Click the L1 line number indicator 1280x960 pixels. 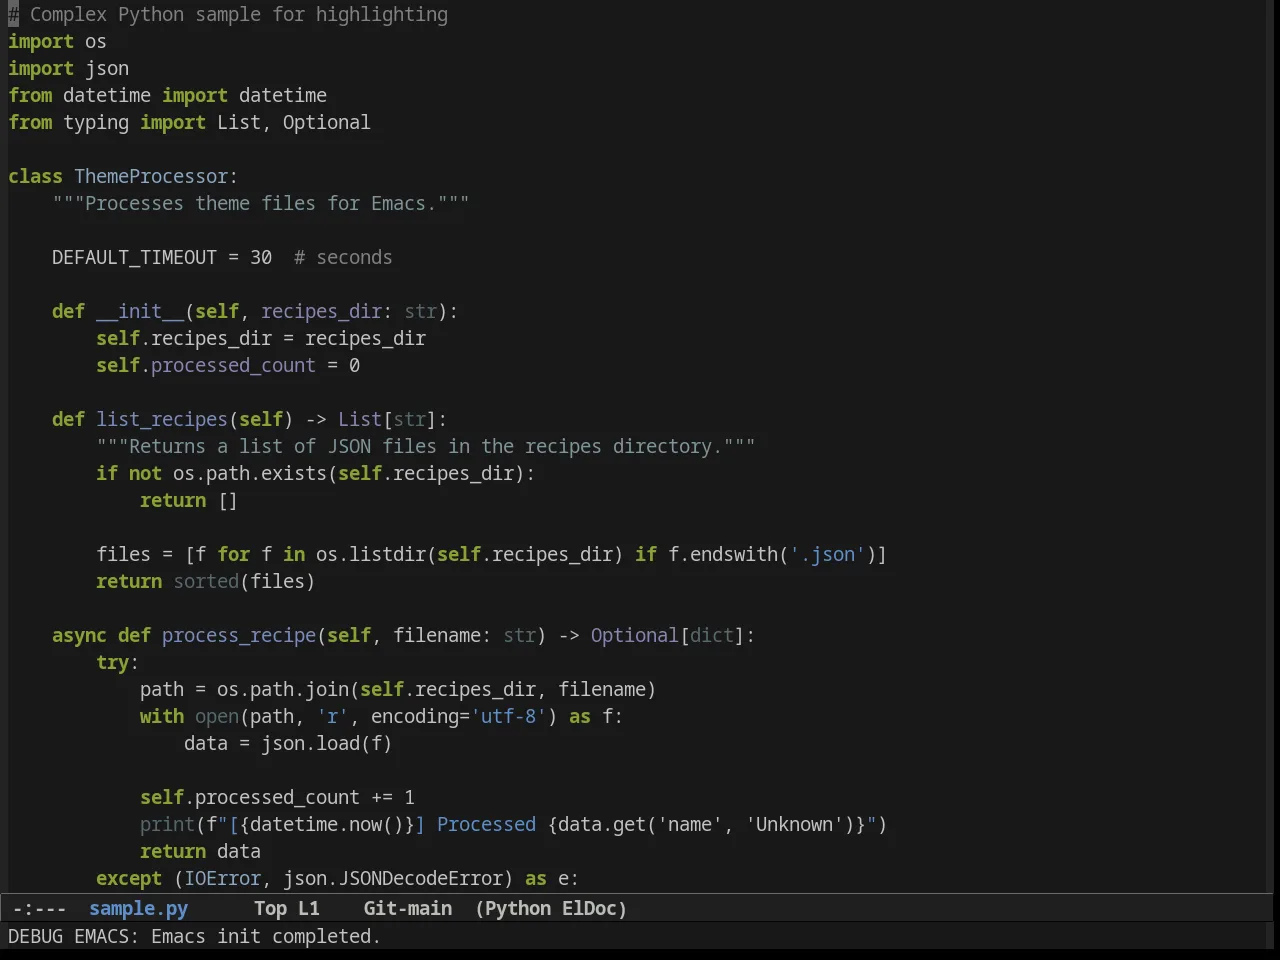point(309,908)
